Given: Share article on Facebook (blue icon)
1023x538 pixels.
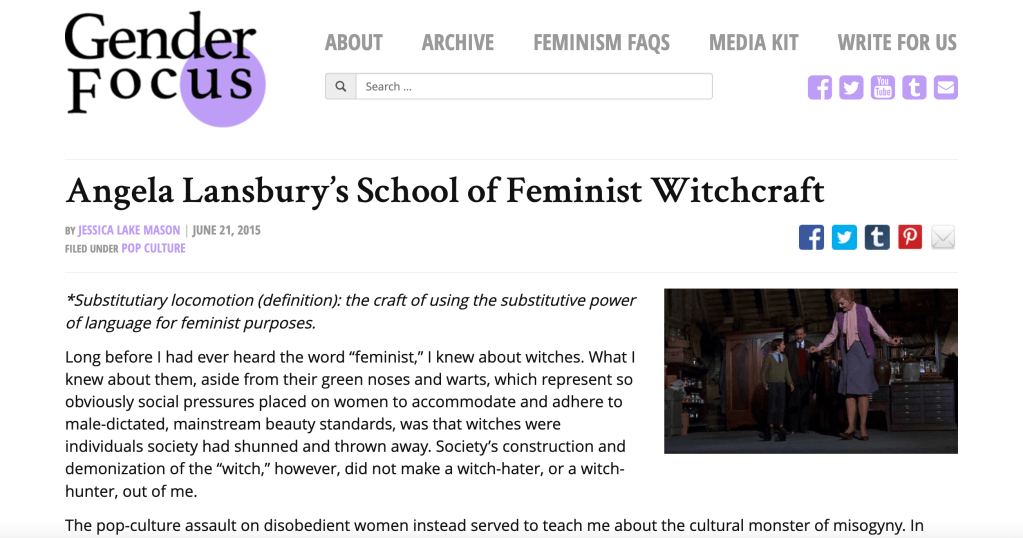Looking at the screenshot, I should [x=812, y=237].
